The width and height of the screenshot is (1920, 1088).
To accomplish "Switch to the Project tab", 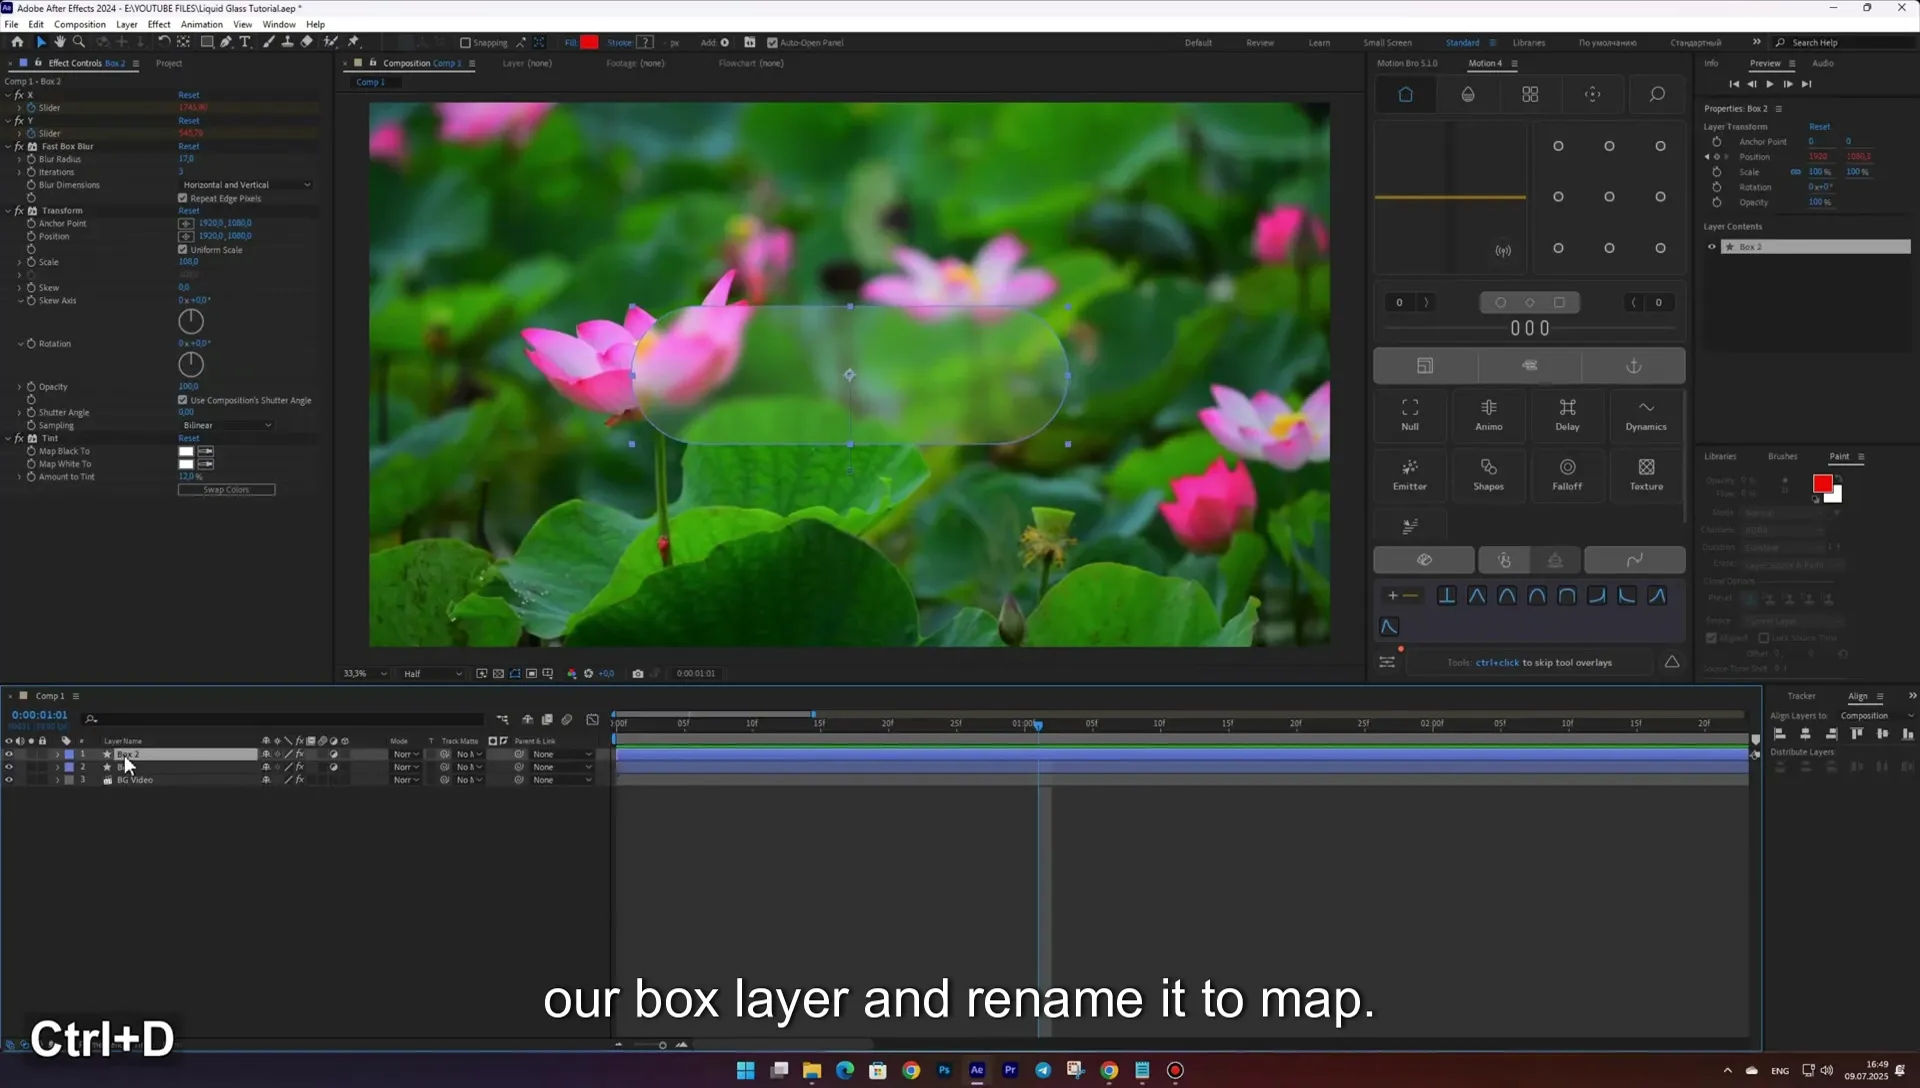I will coord(169,63).
